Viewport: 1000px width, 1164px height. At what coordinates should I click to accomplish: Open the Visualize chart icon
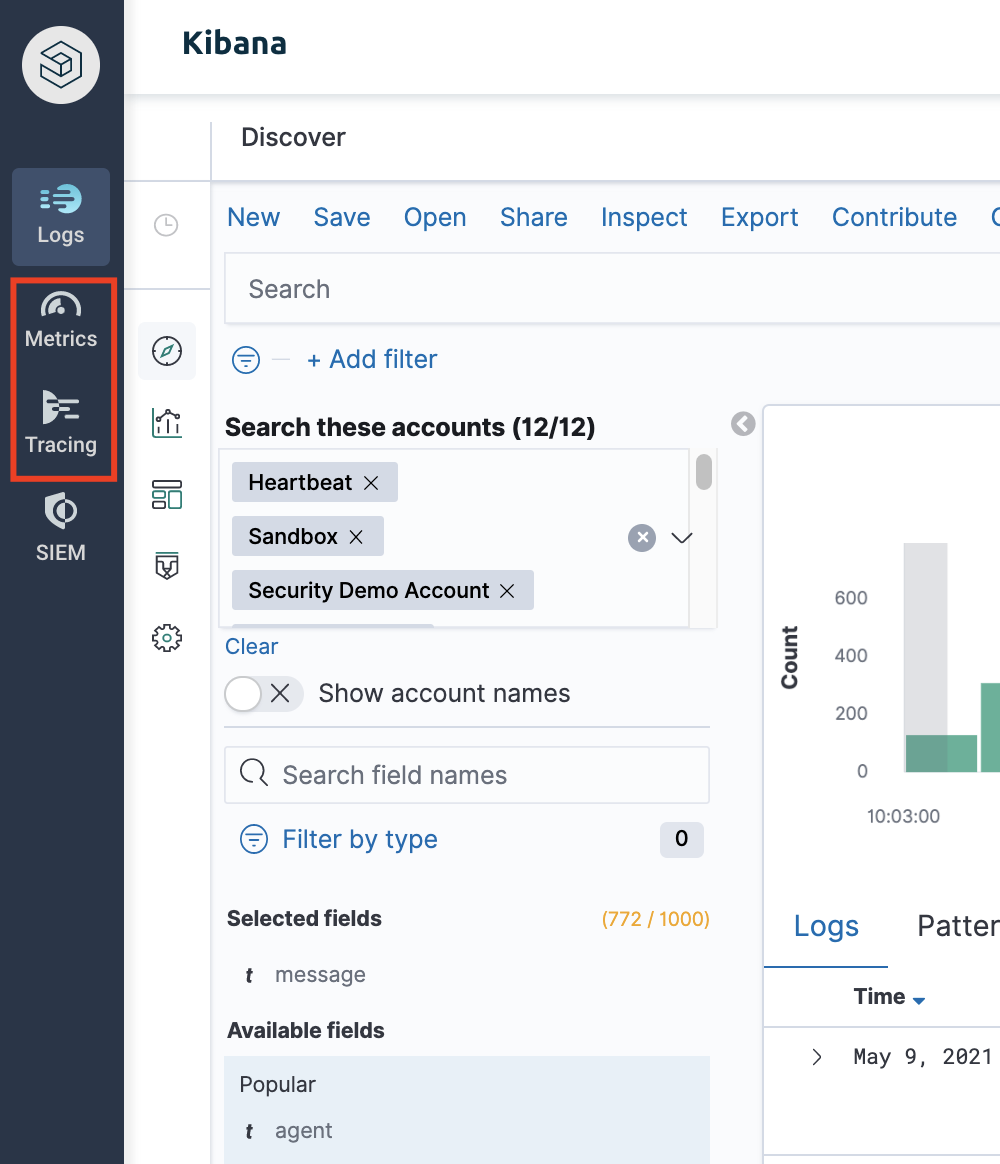(x=167, y=423)
